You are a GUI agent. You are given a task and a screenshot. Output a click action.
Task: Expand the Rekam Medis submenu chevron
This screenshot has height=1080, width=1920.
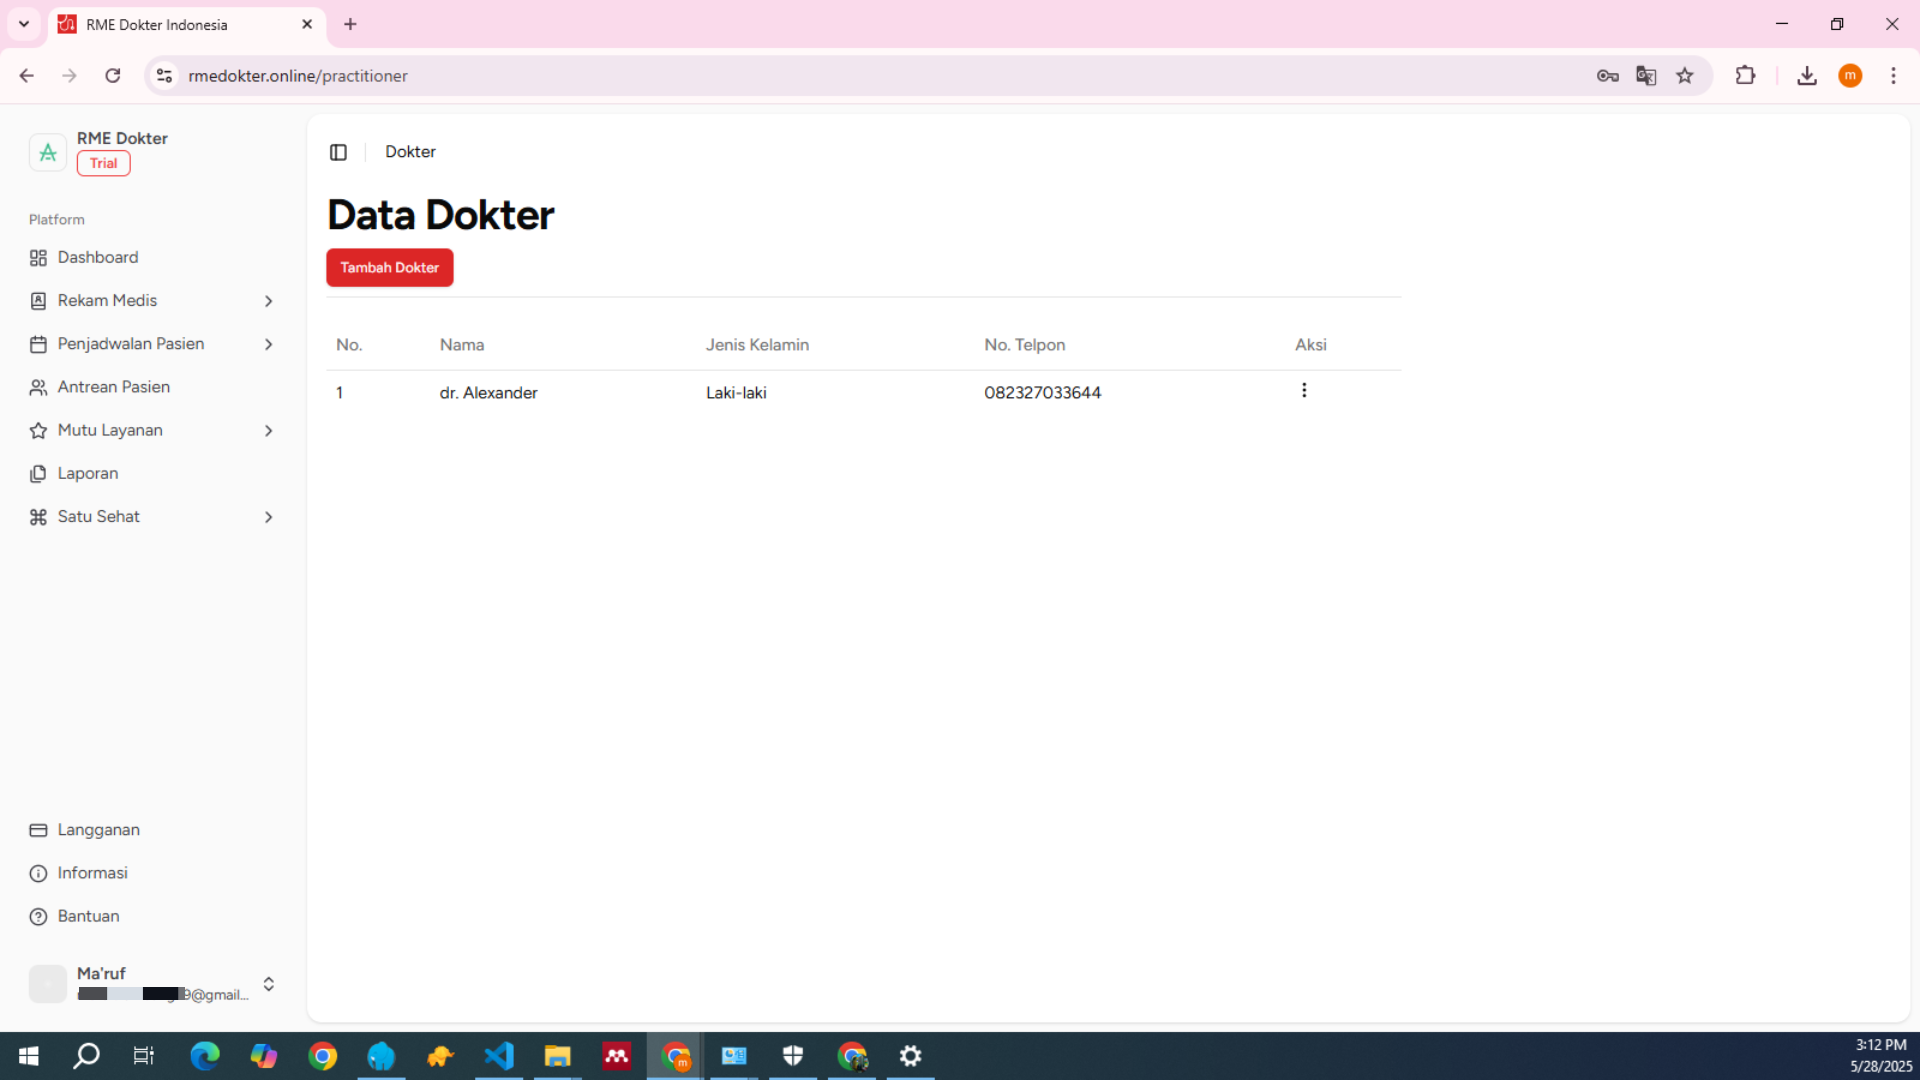[x=268, y=301]
